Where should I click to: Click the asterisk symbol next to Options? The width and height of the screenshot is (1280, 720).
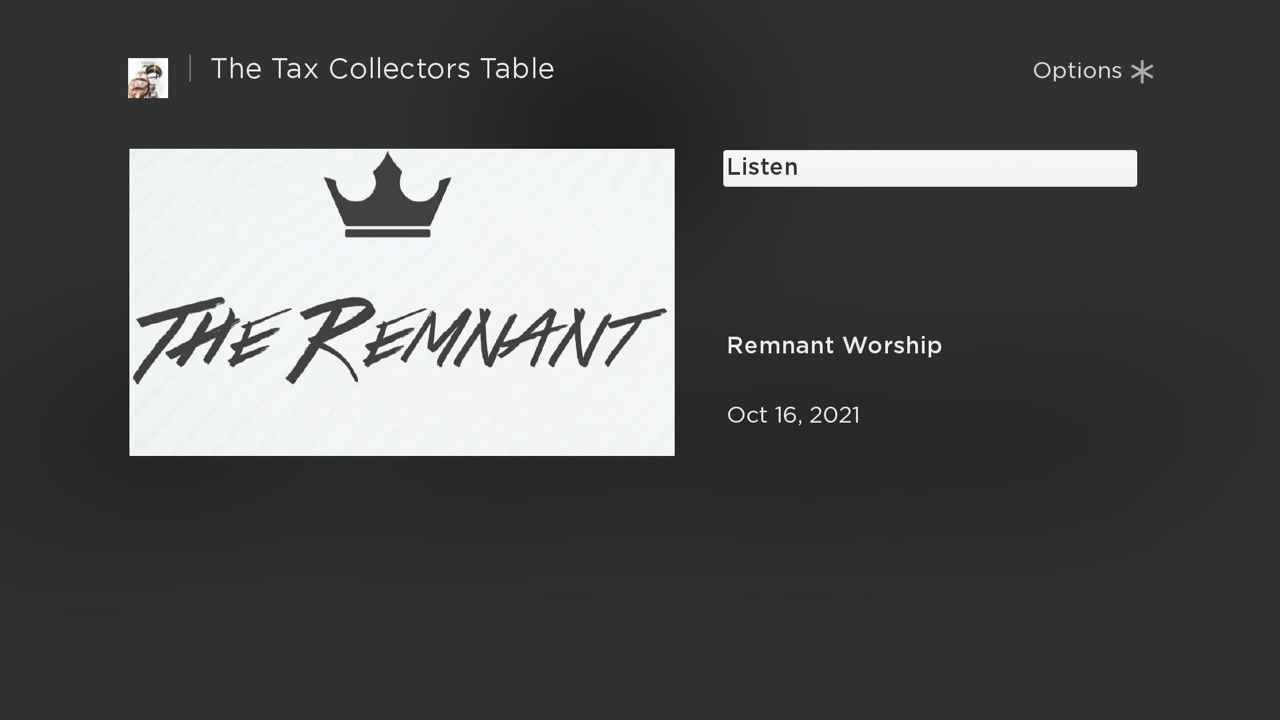coord(1141,71)
